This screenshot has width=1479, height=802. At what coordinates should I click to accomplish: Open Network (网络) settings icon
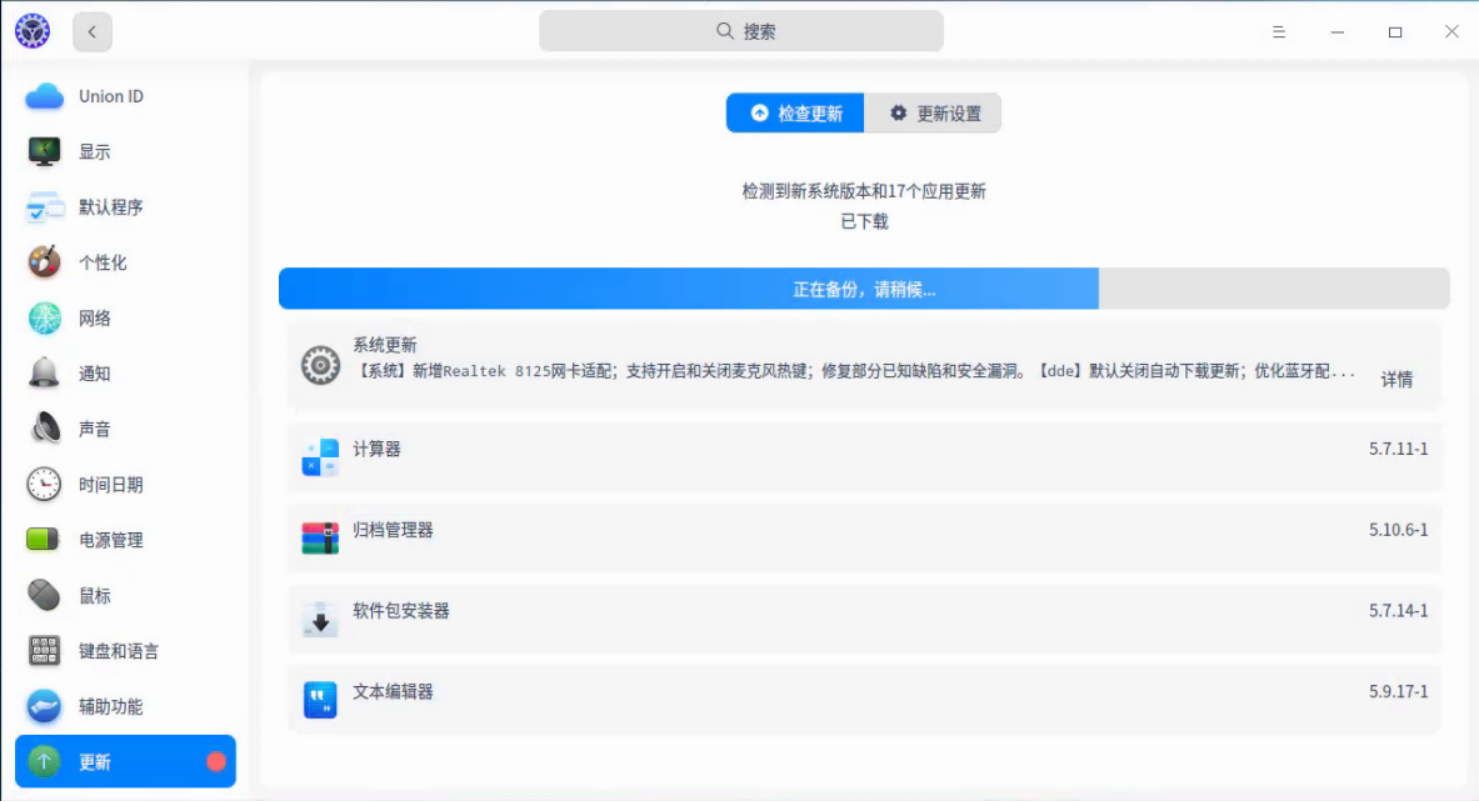[44, 319]
